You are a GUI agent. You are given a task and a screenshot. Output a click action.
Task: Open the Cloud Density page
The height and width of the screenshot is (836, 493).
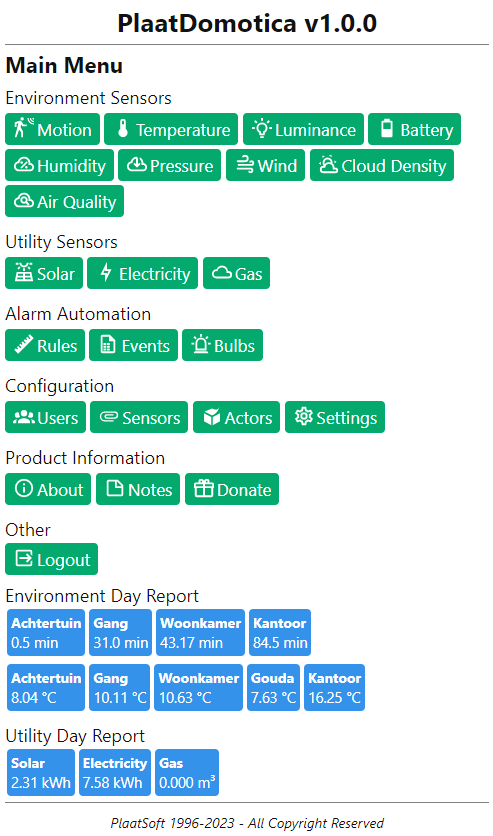click(x=382, y=165)
